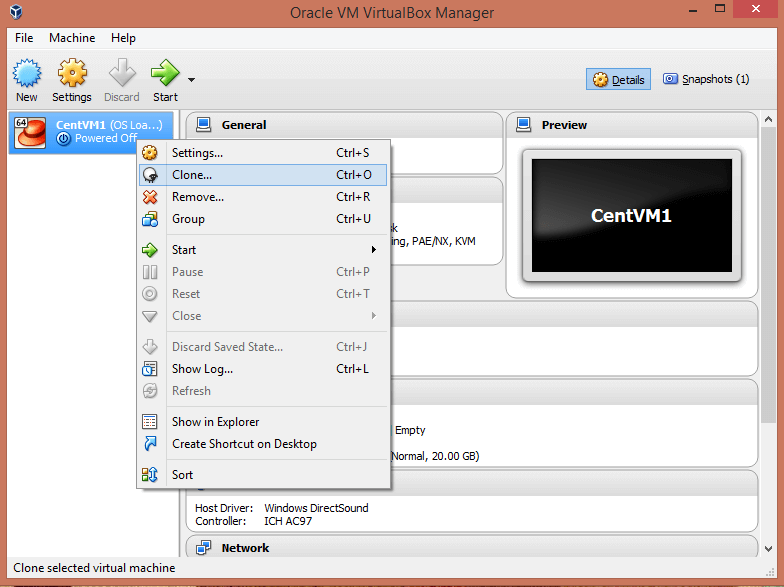
Task: Click the red X Remove icon
Action: [x=150, y=197]
